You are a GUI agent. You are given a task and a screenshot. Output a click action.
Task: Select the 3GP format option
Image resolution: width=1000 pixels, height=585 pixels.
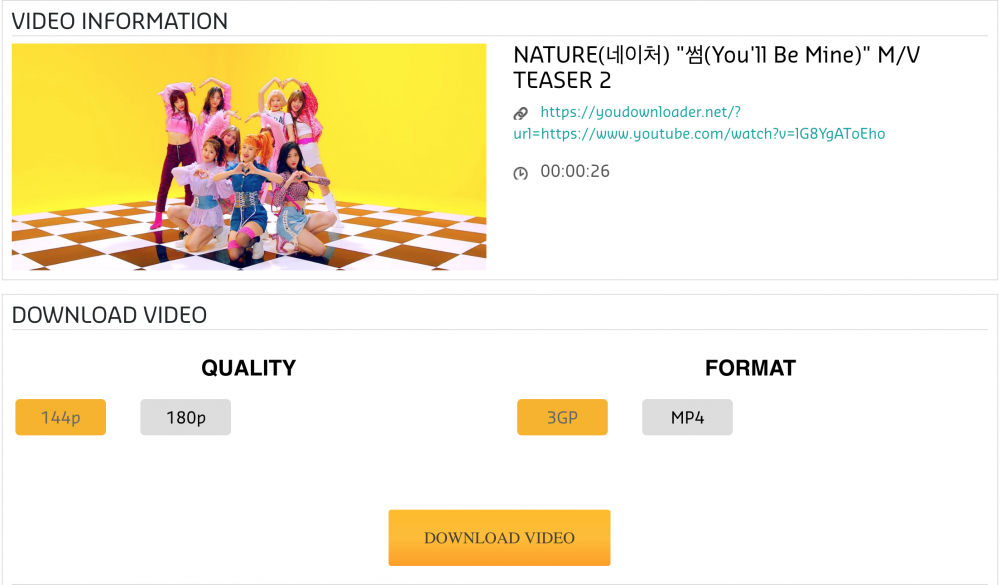tap(562, 417)
